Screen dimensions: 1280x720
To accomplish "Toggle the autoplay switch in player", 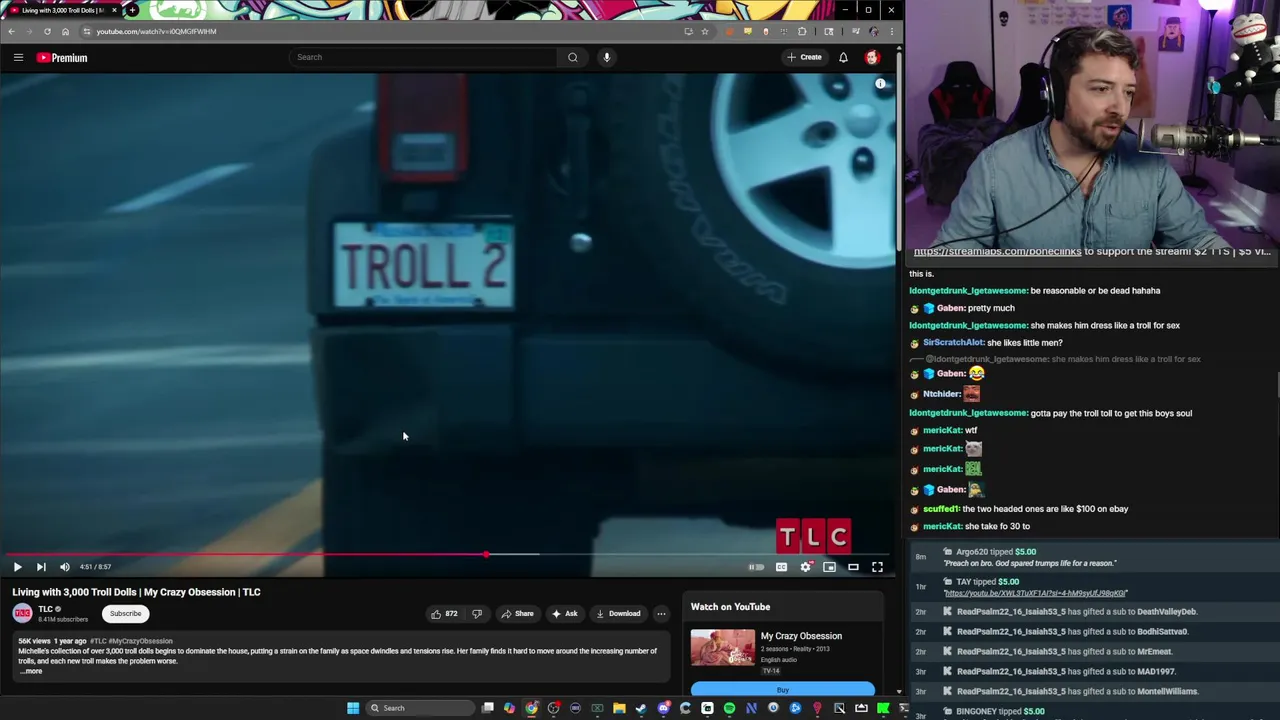I will pos(757,567).
